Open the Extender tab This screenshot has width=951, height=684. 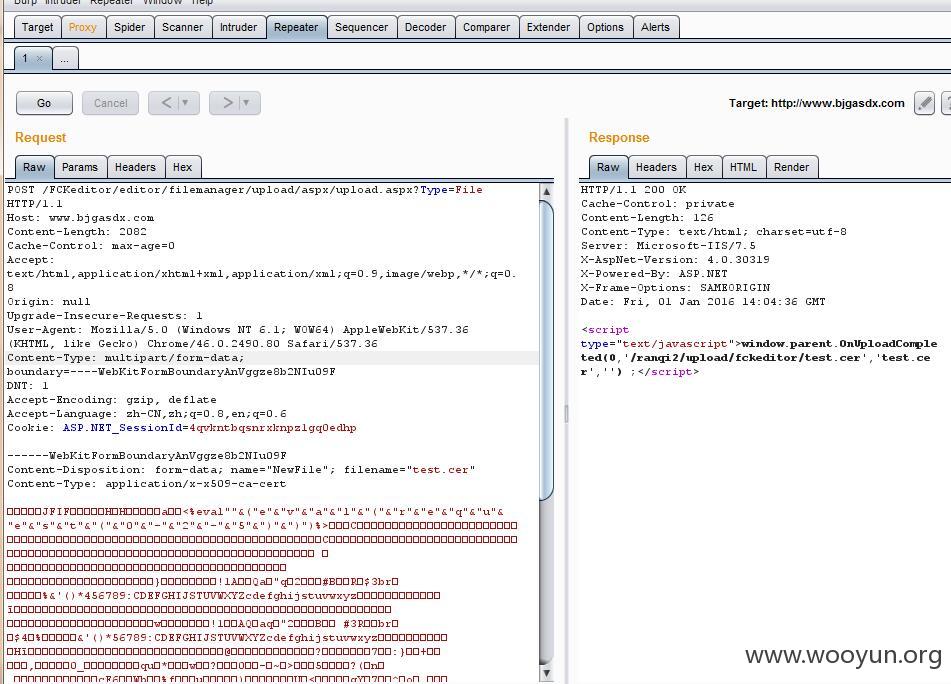(x=548, y=27)
